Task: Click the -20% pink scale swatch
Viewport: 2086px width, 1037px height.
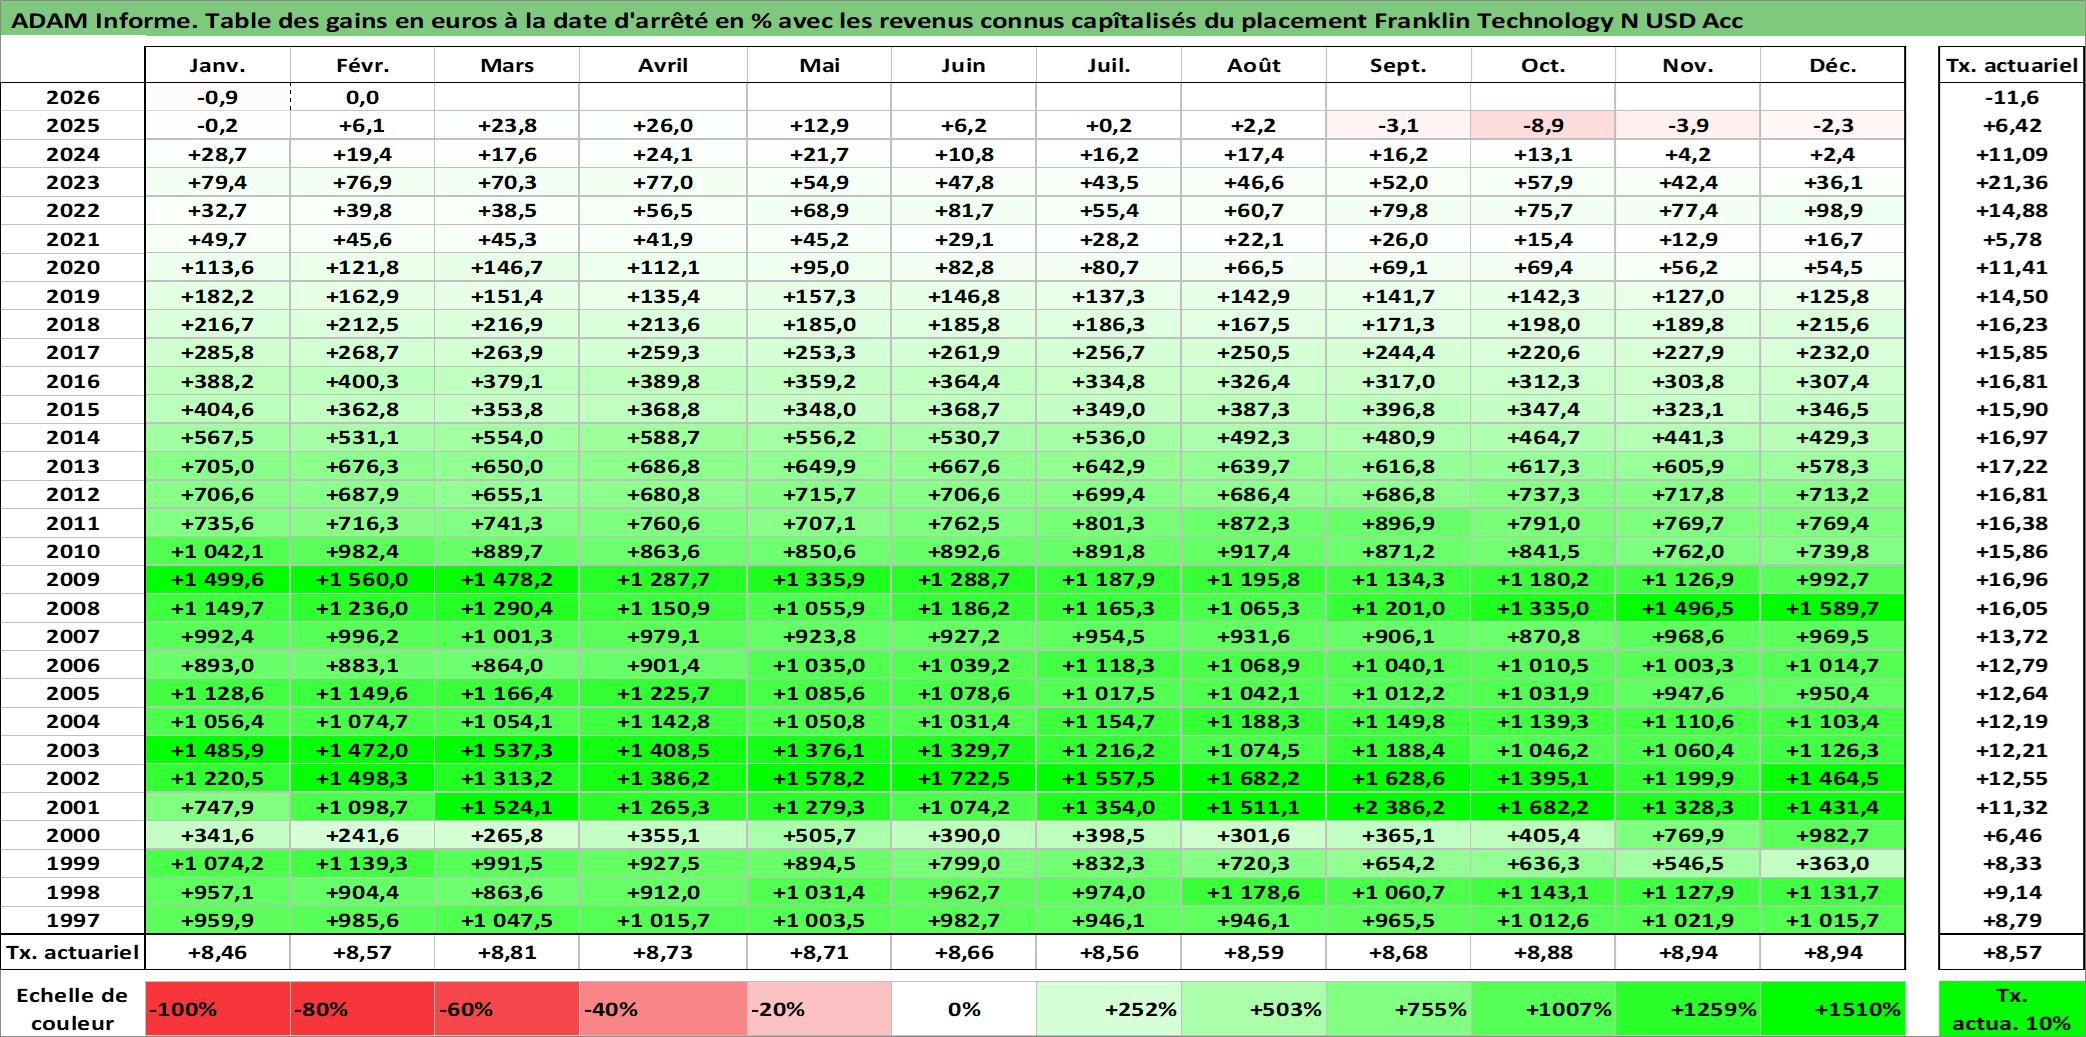Action: click(x=819, y=1009)
